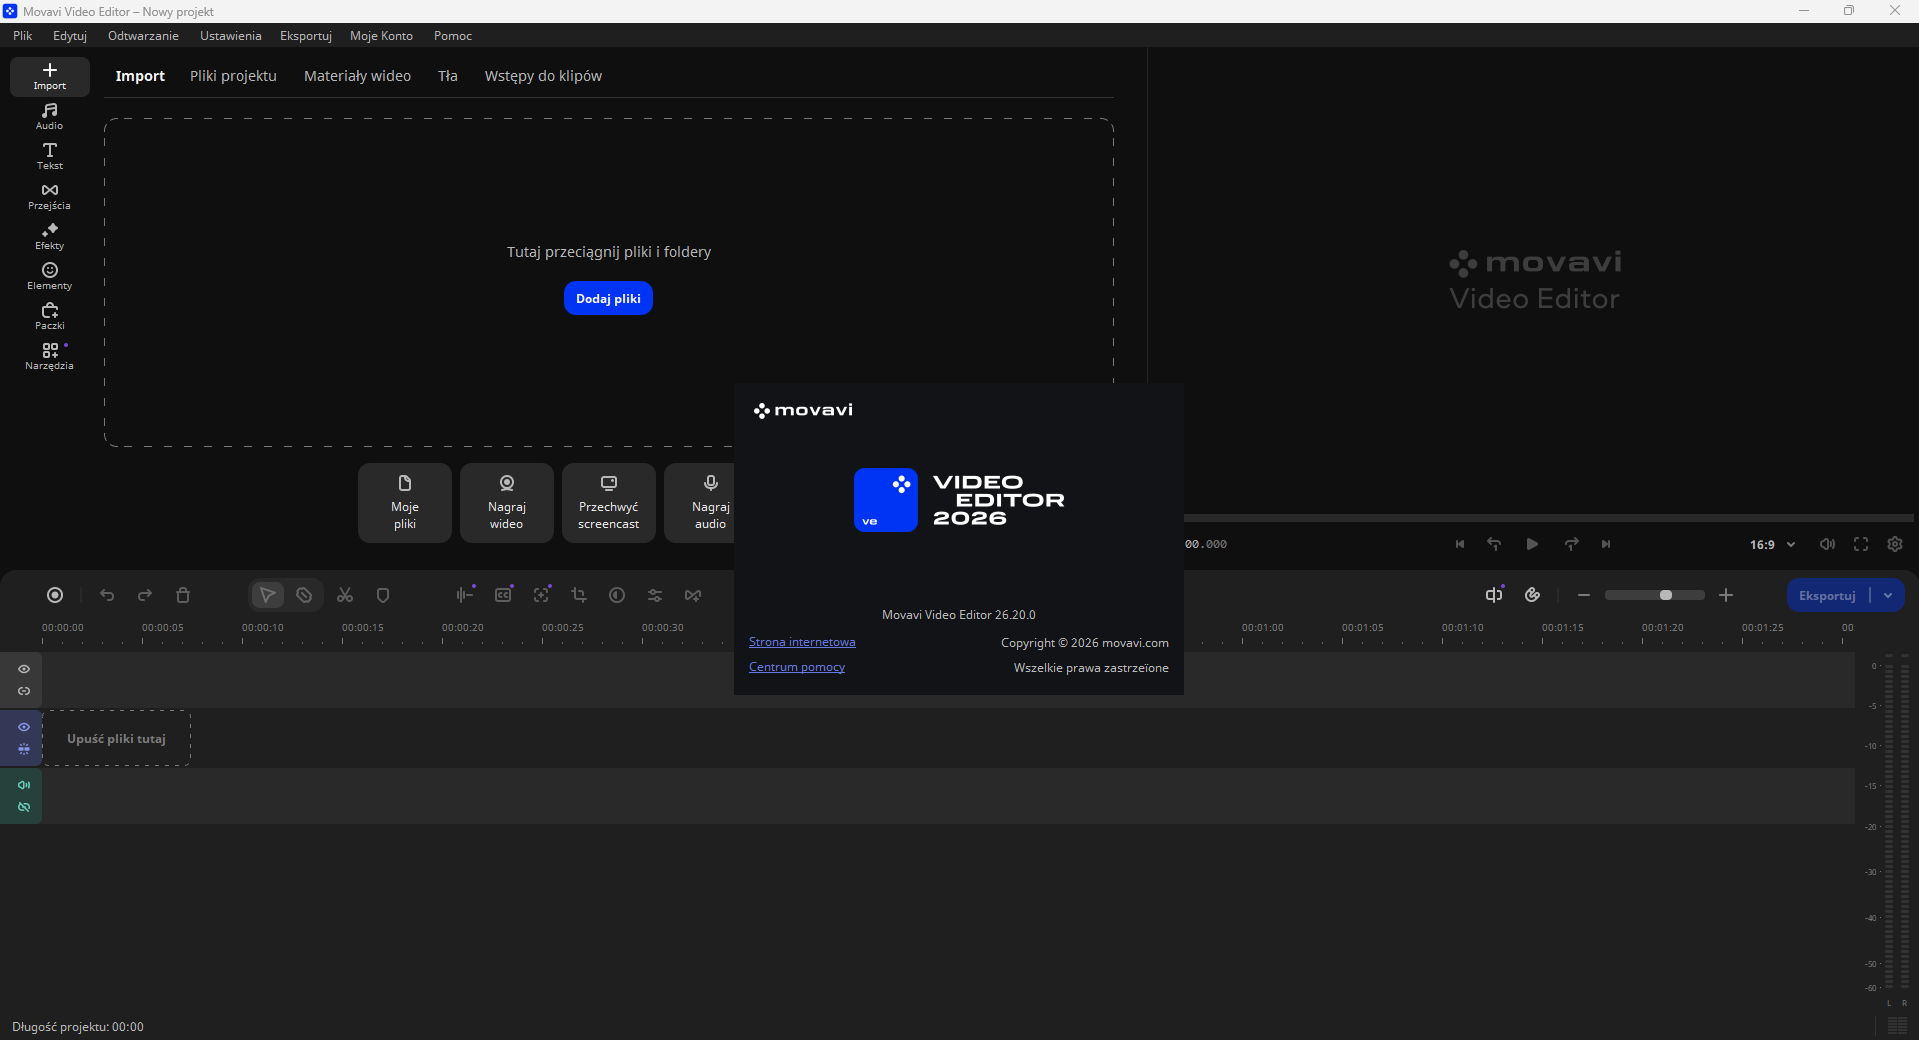Open clip properties sliders icon
1919x1040 pixels.
(655, 595)
